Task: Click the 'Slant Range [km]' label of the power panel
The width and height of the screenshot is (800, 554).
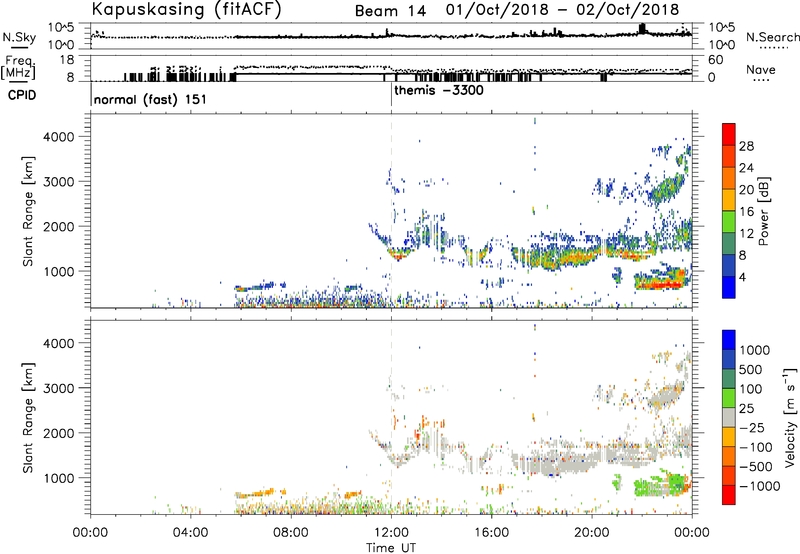Action: click(28, 211)
